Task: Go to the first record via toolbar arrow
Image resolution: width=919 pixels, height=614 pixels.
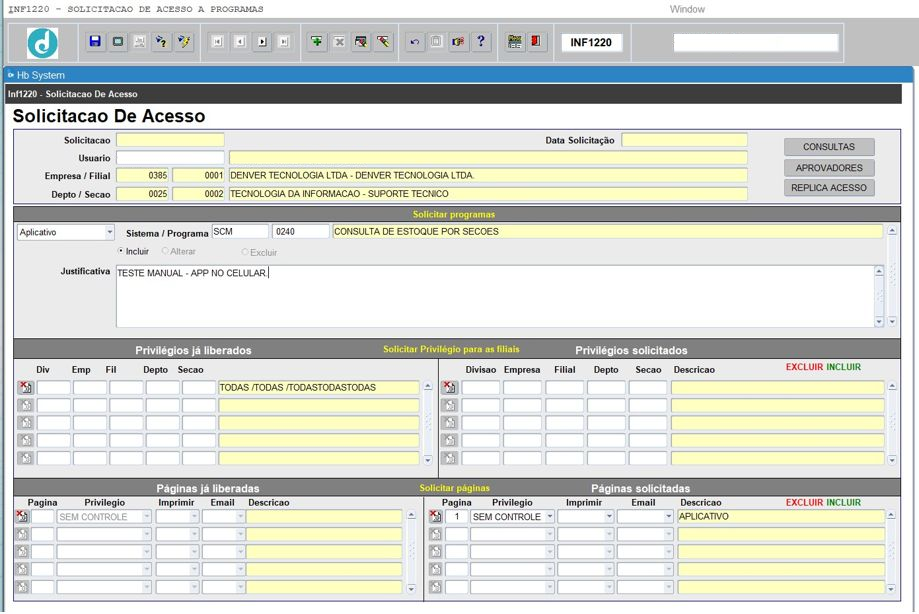Action: pyautogui.click(x=217, y=42)
